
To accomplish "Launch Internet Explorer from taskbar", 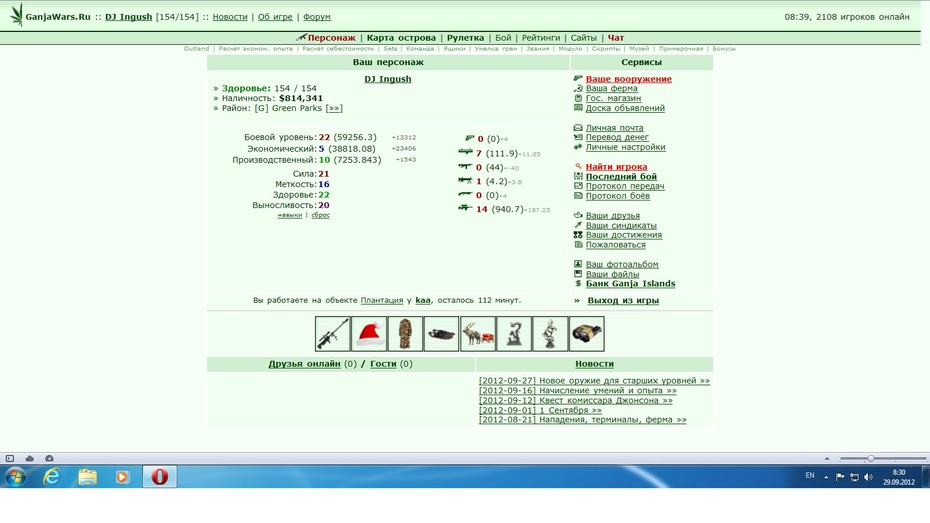I will (52, 477).
